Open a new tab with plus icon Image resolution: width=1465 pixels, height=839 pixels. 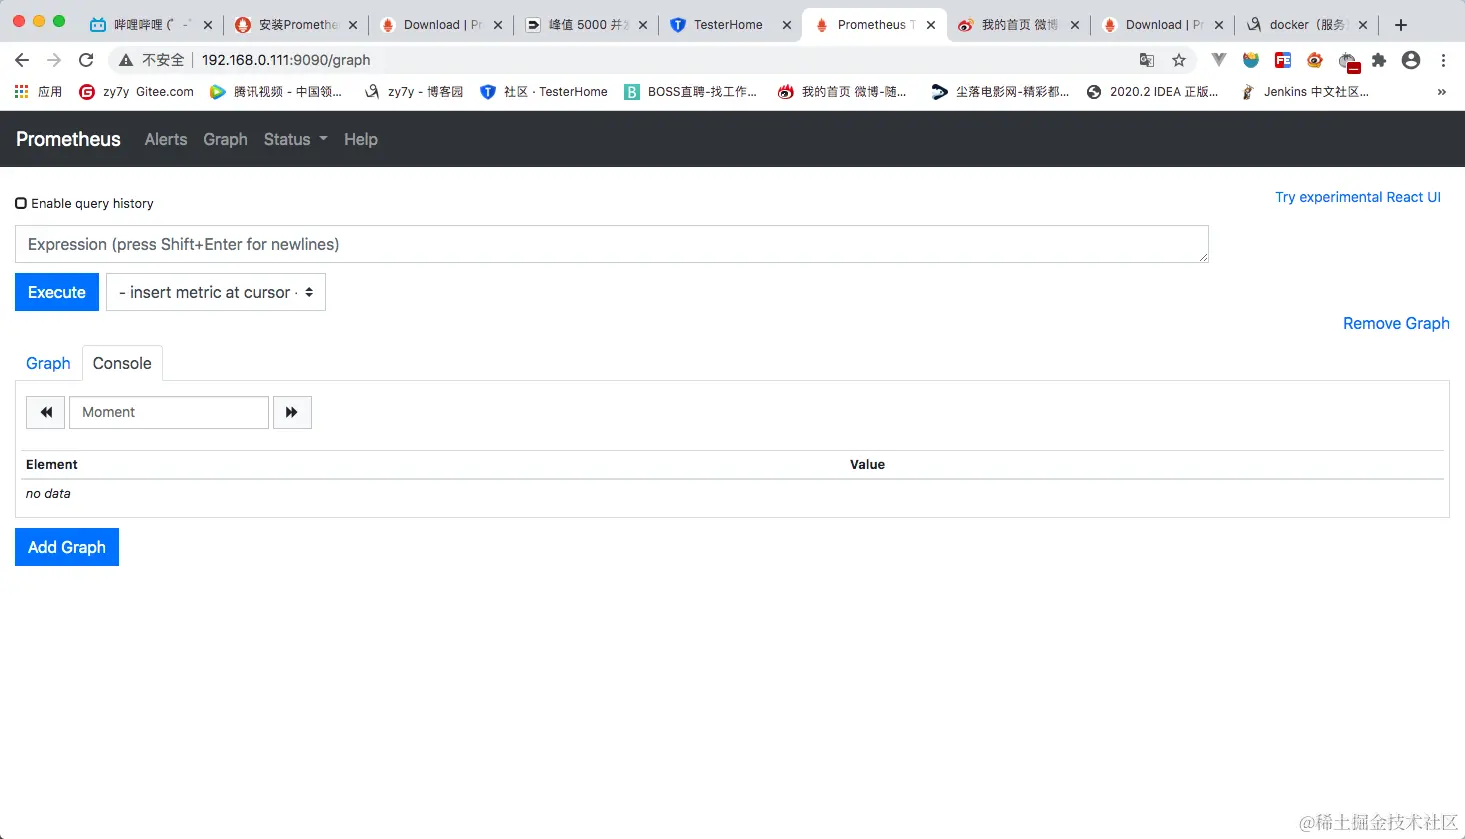point(1401,25)
